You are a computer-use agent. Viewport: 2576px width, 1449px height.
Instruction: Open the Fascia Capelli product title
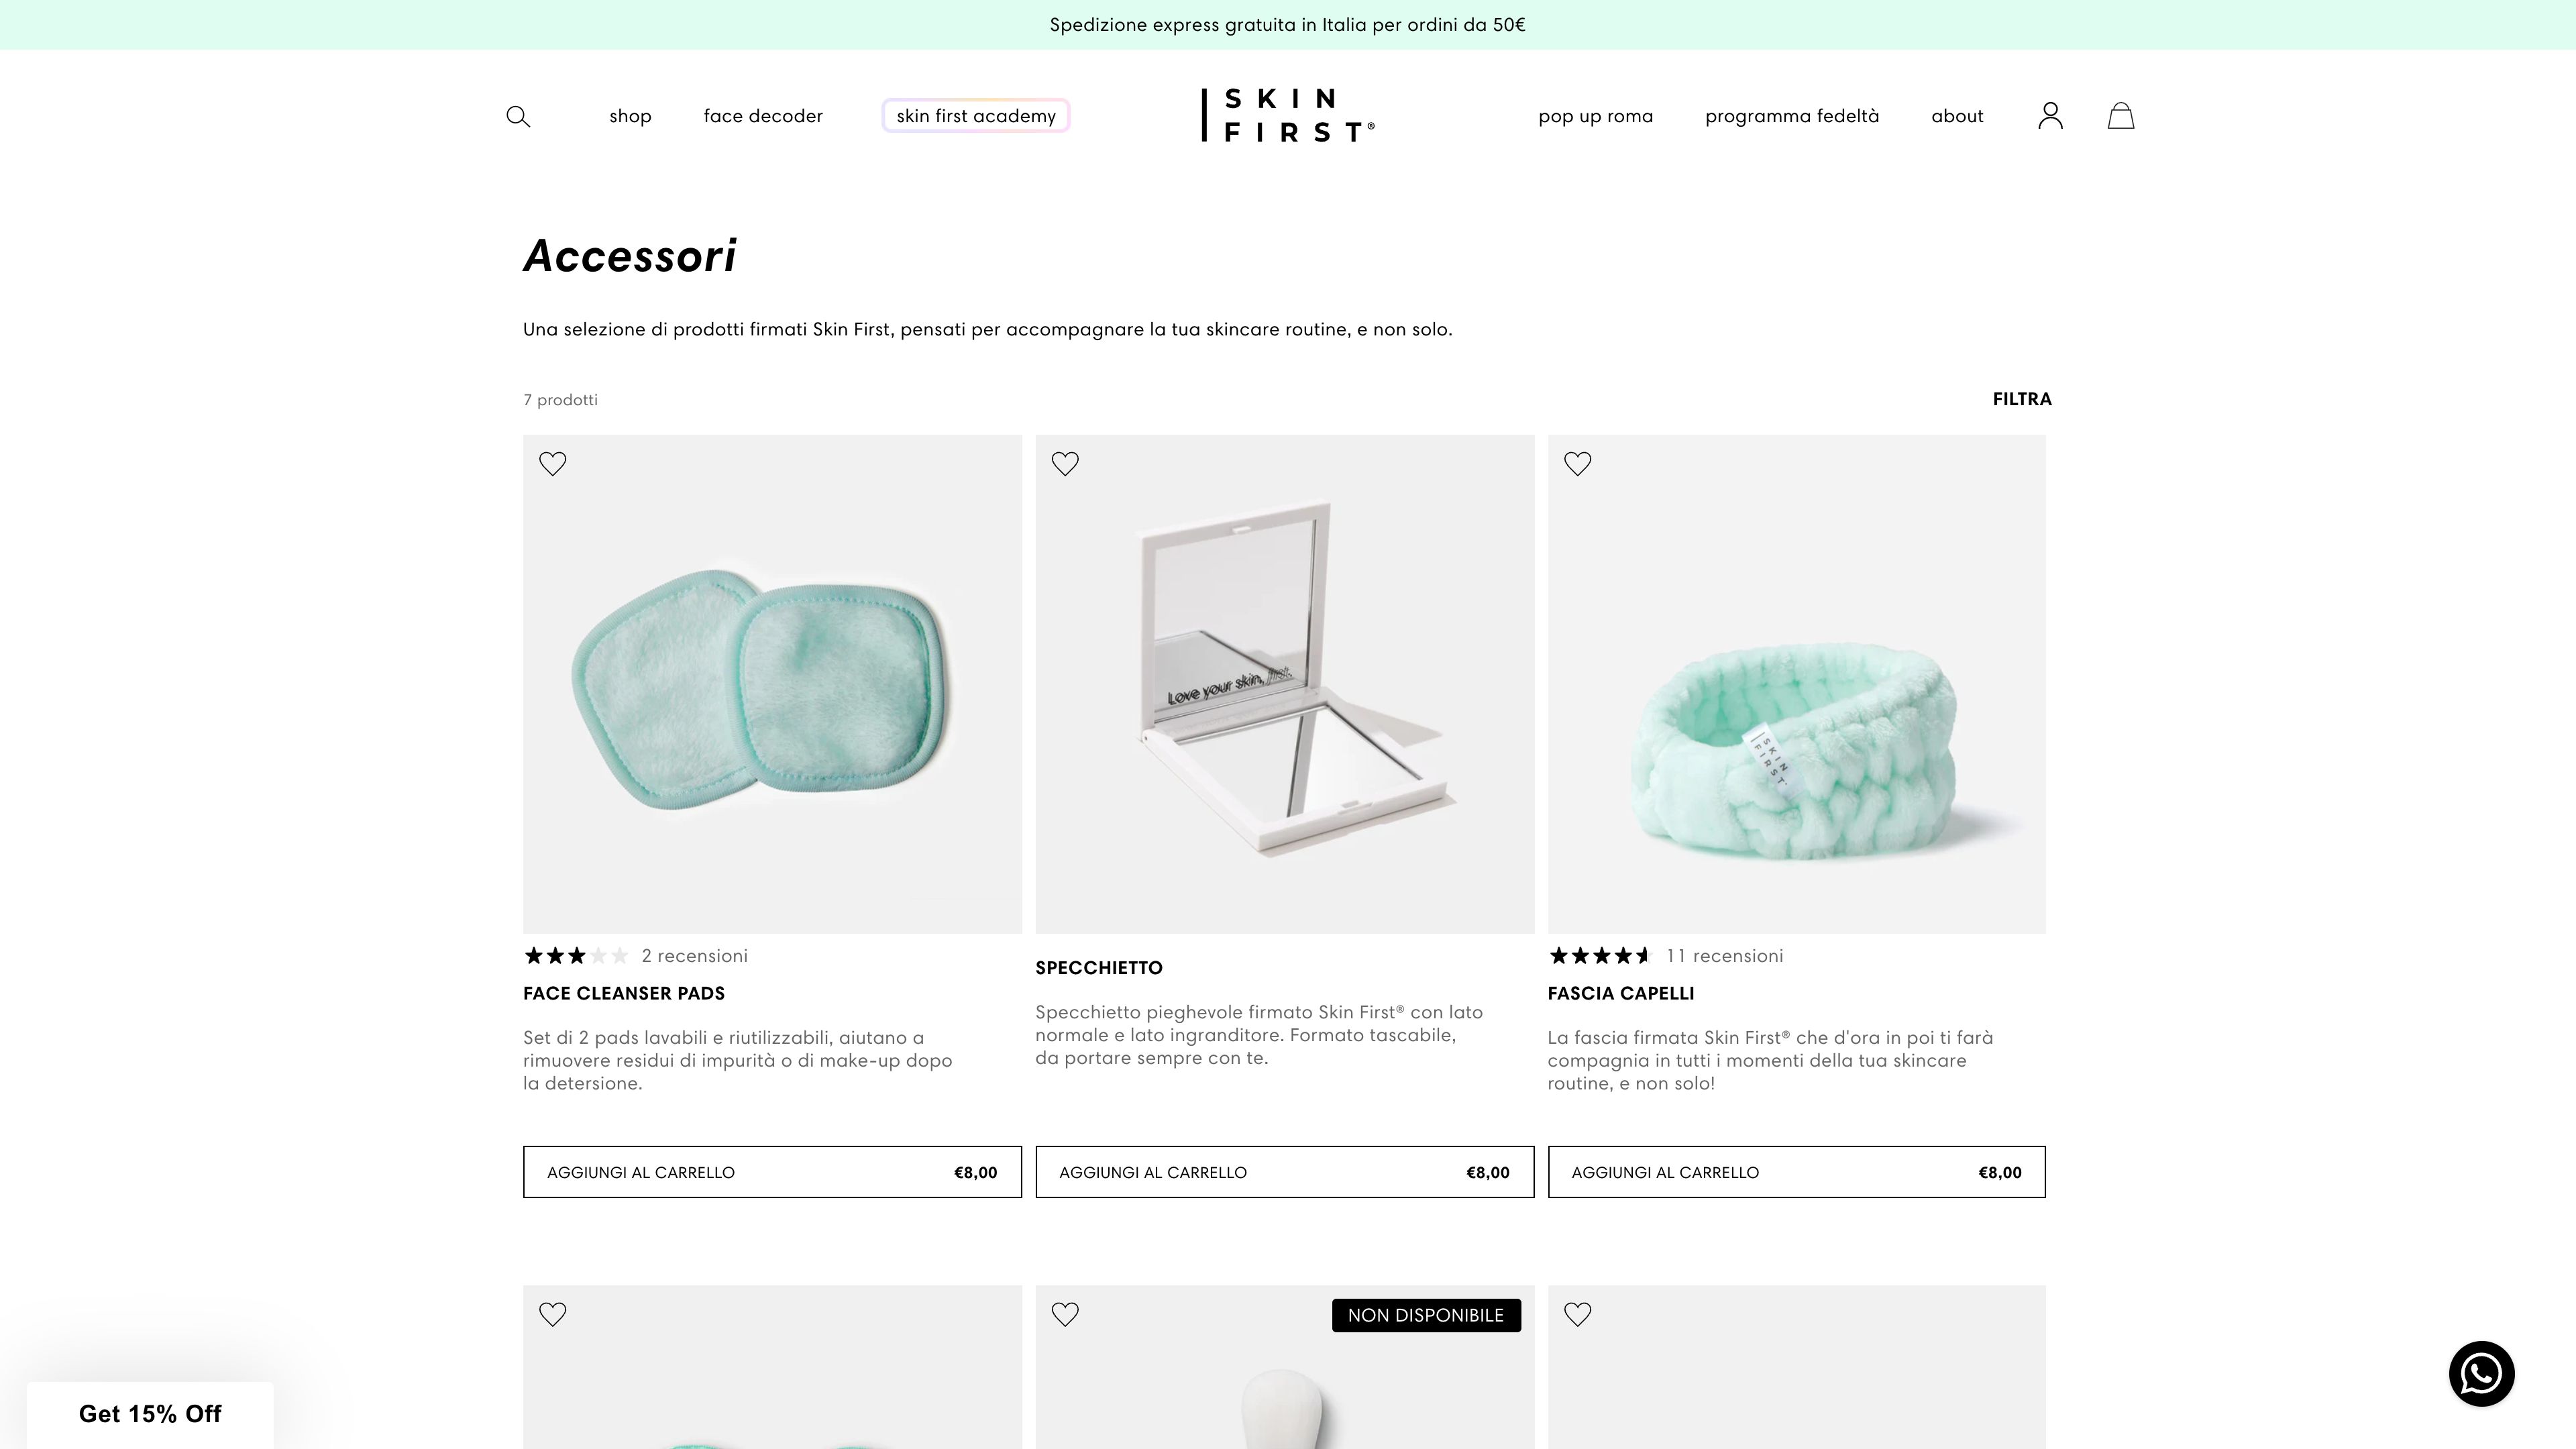tap(1620, 993)
